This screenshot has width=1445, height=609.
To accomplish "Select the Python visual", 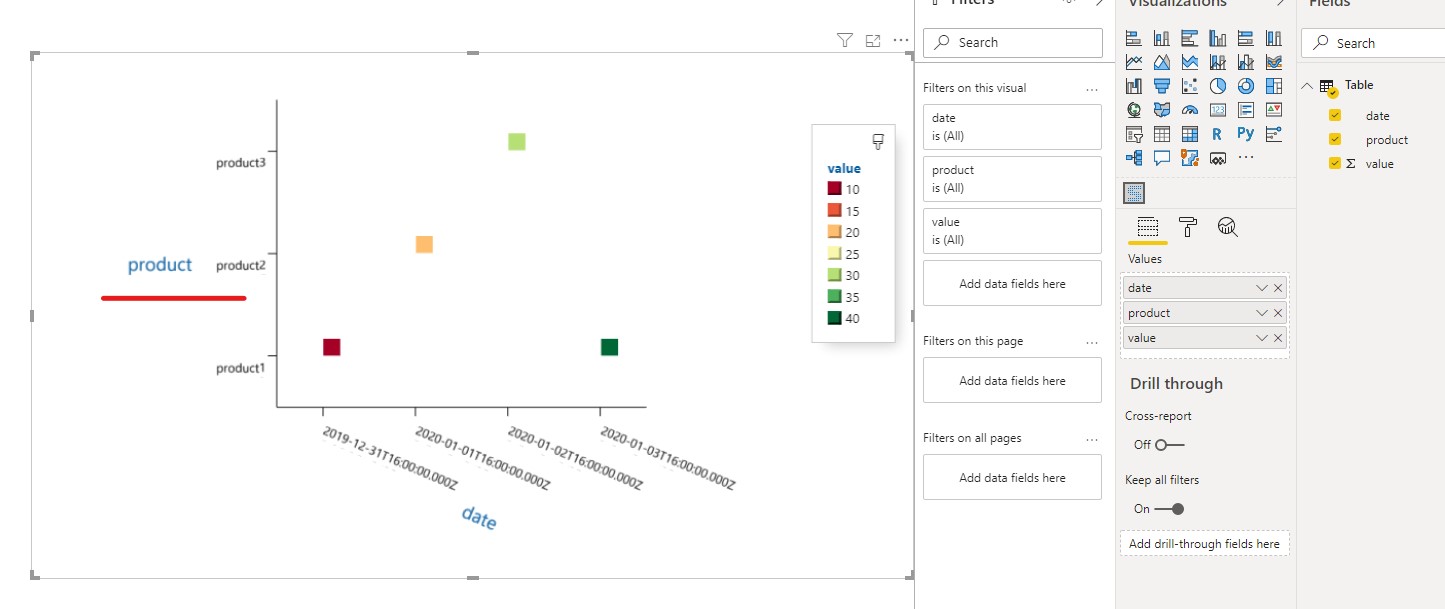I will tap(1246, 133).
